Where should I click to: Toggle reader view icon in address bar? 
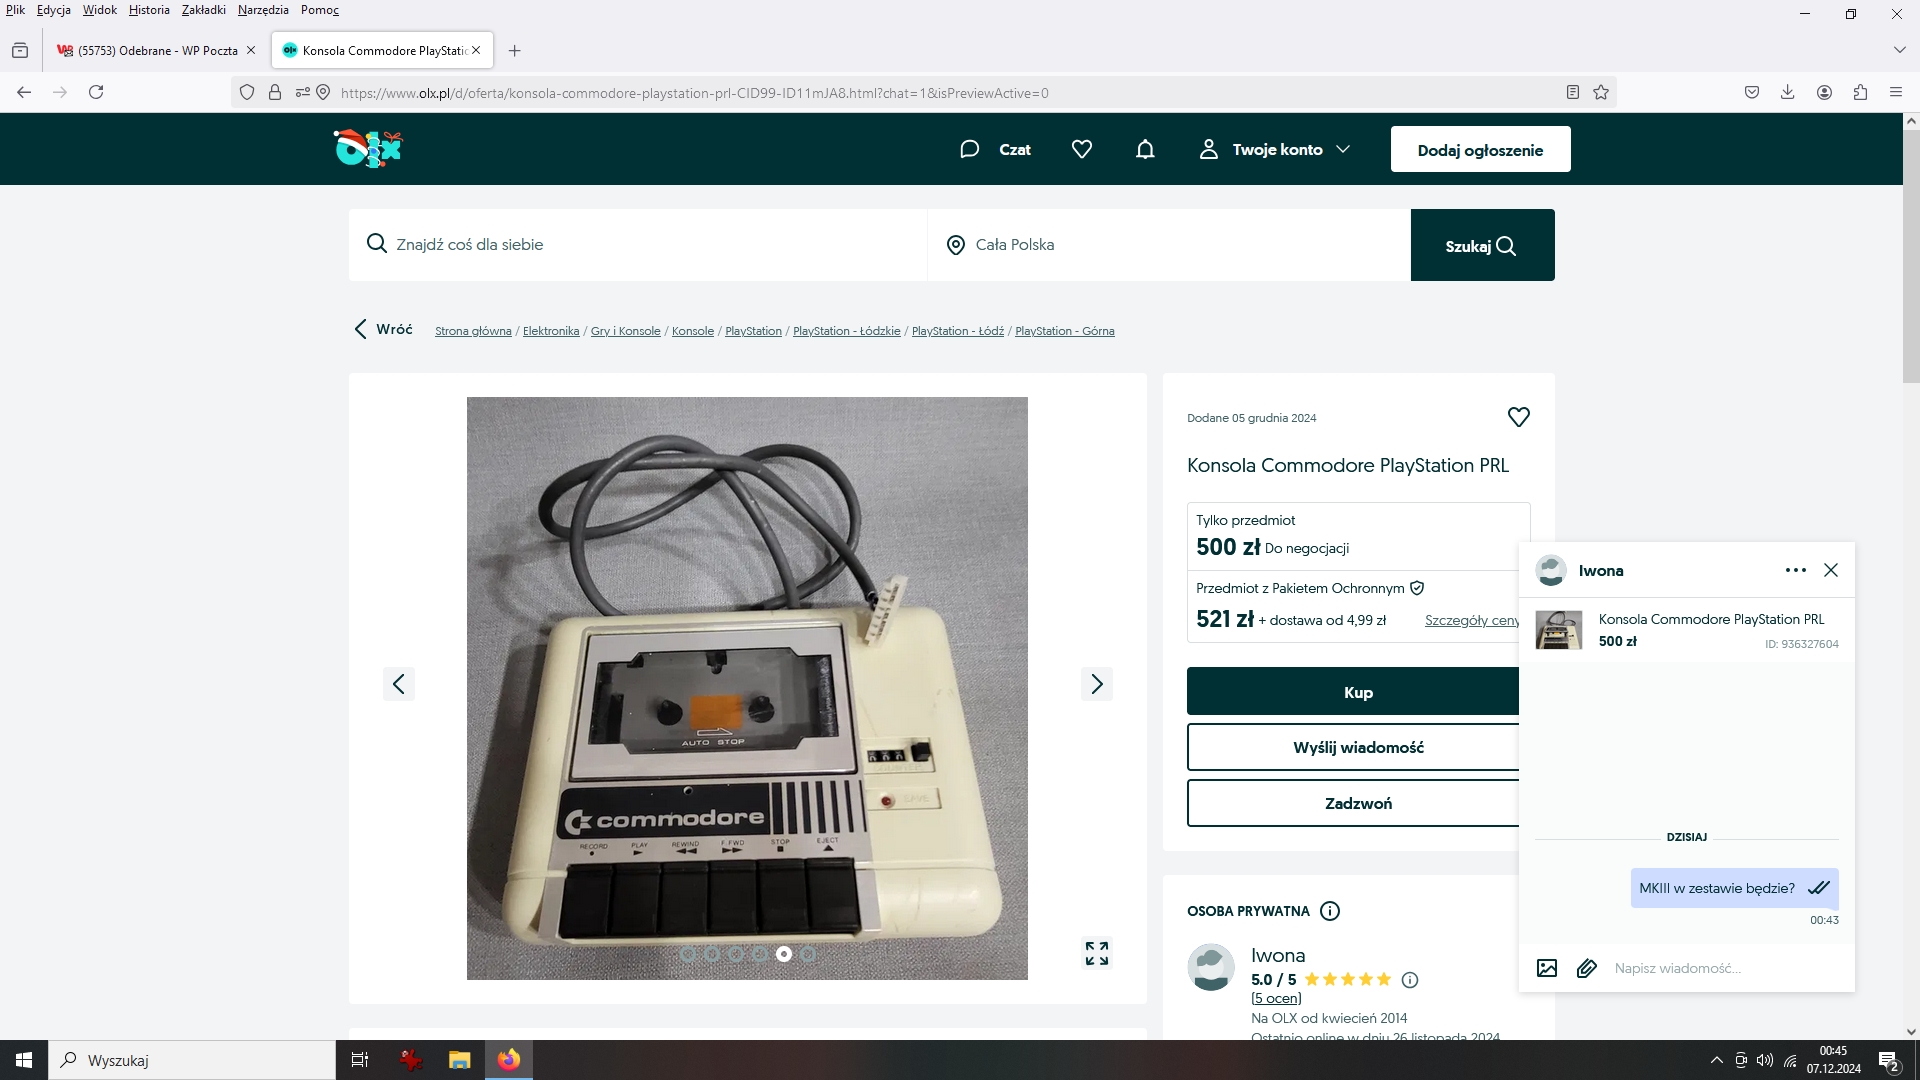point(1573,92)
